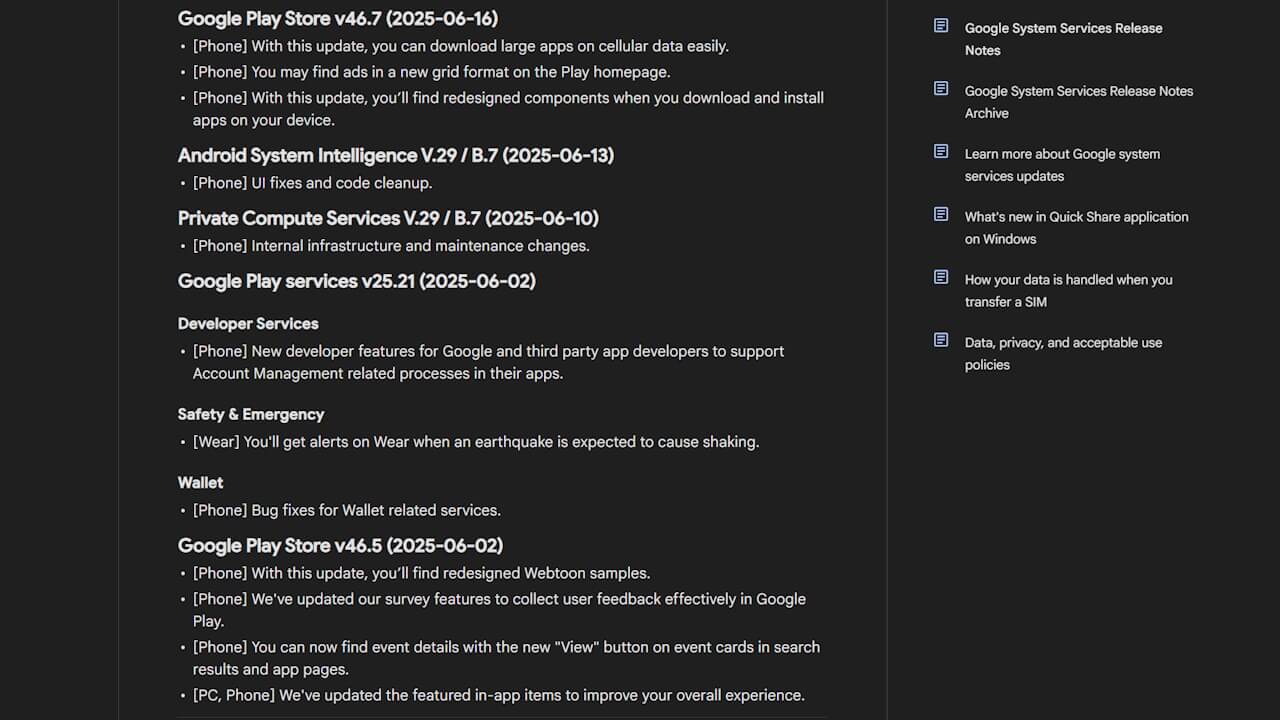Click document icon beside Data, privacy, acceptable use
1280x720 pixels.
tap(941, 340)
